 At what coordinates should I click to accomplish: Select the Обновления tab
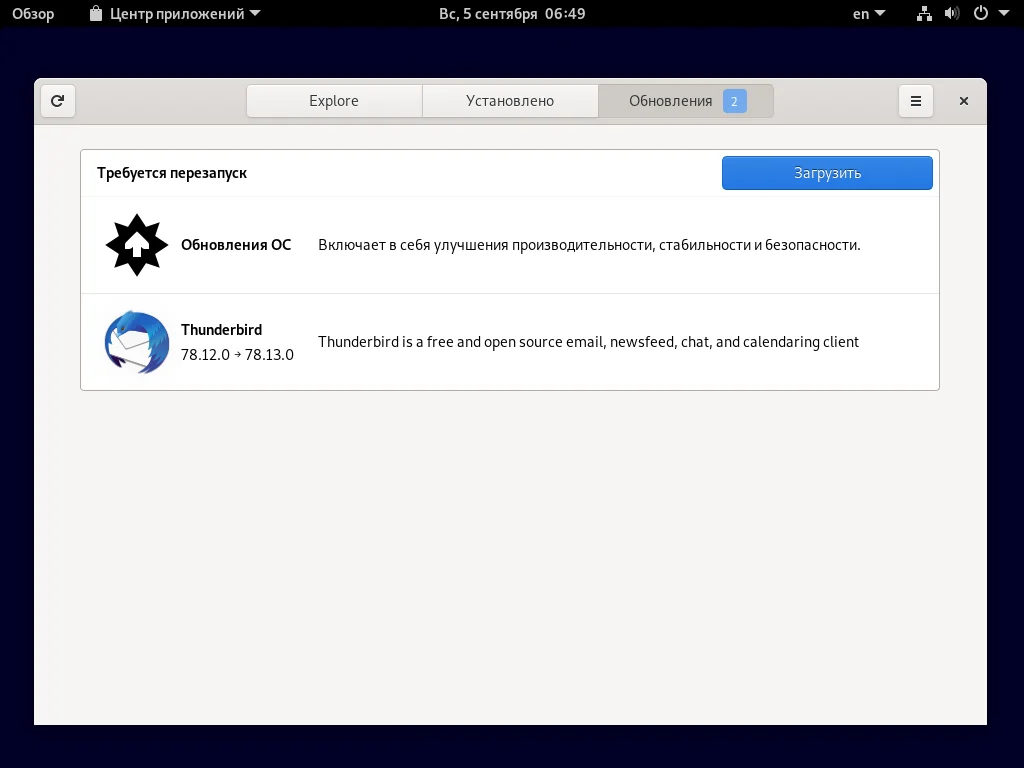pyautogui.click(x=670, y=100)
